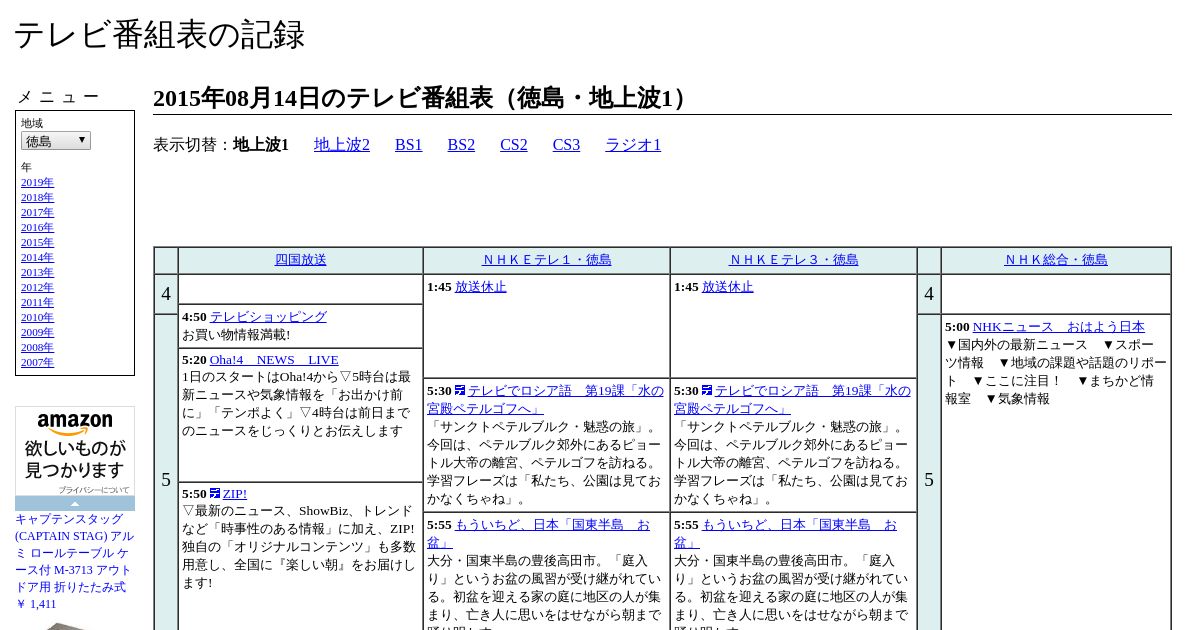
Task: Click the お買い物情報満載! description text
Action: (236, 335)
